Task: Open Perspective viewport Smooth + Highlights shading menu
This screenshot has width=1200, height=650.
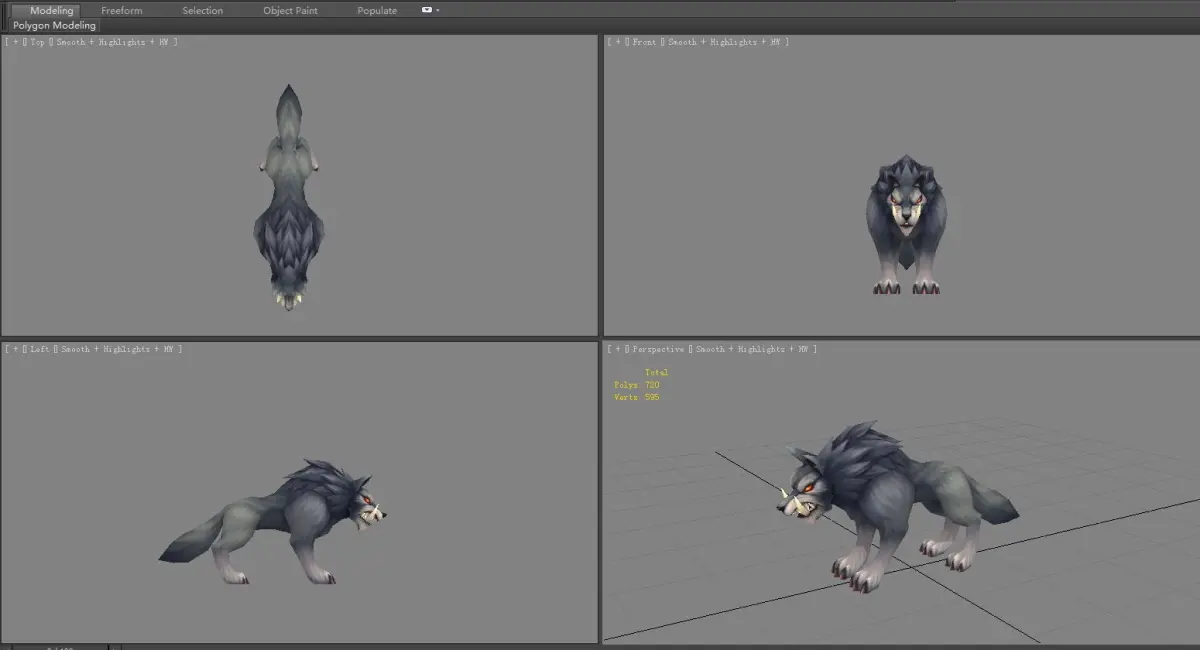Action: coord(750,349)
